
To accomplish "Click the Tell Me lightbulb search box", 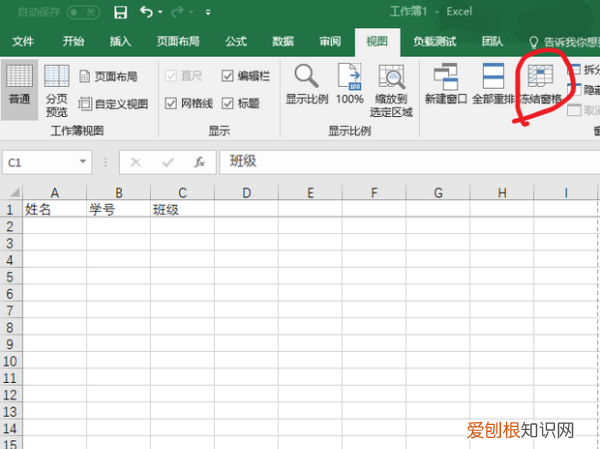I will [x=564, y=42].
